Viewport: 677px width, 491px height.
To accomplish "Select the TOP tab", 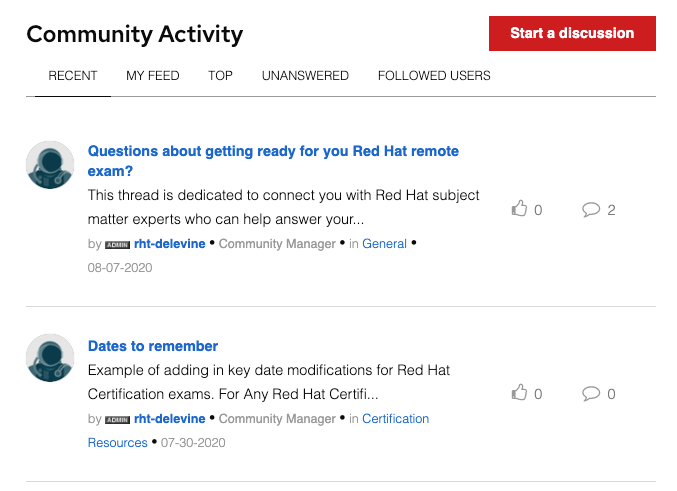I will pyautogui.click(x=220, y=76).
